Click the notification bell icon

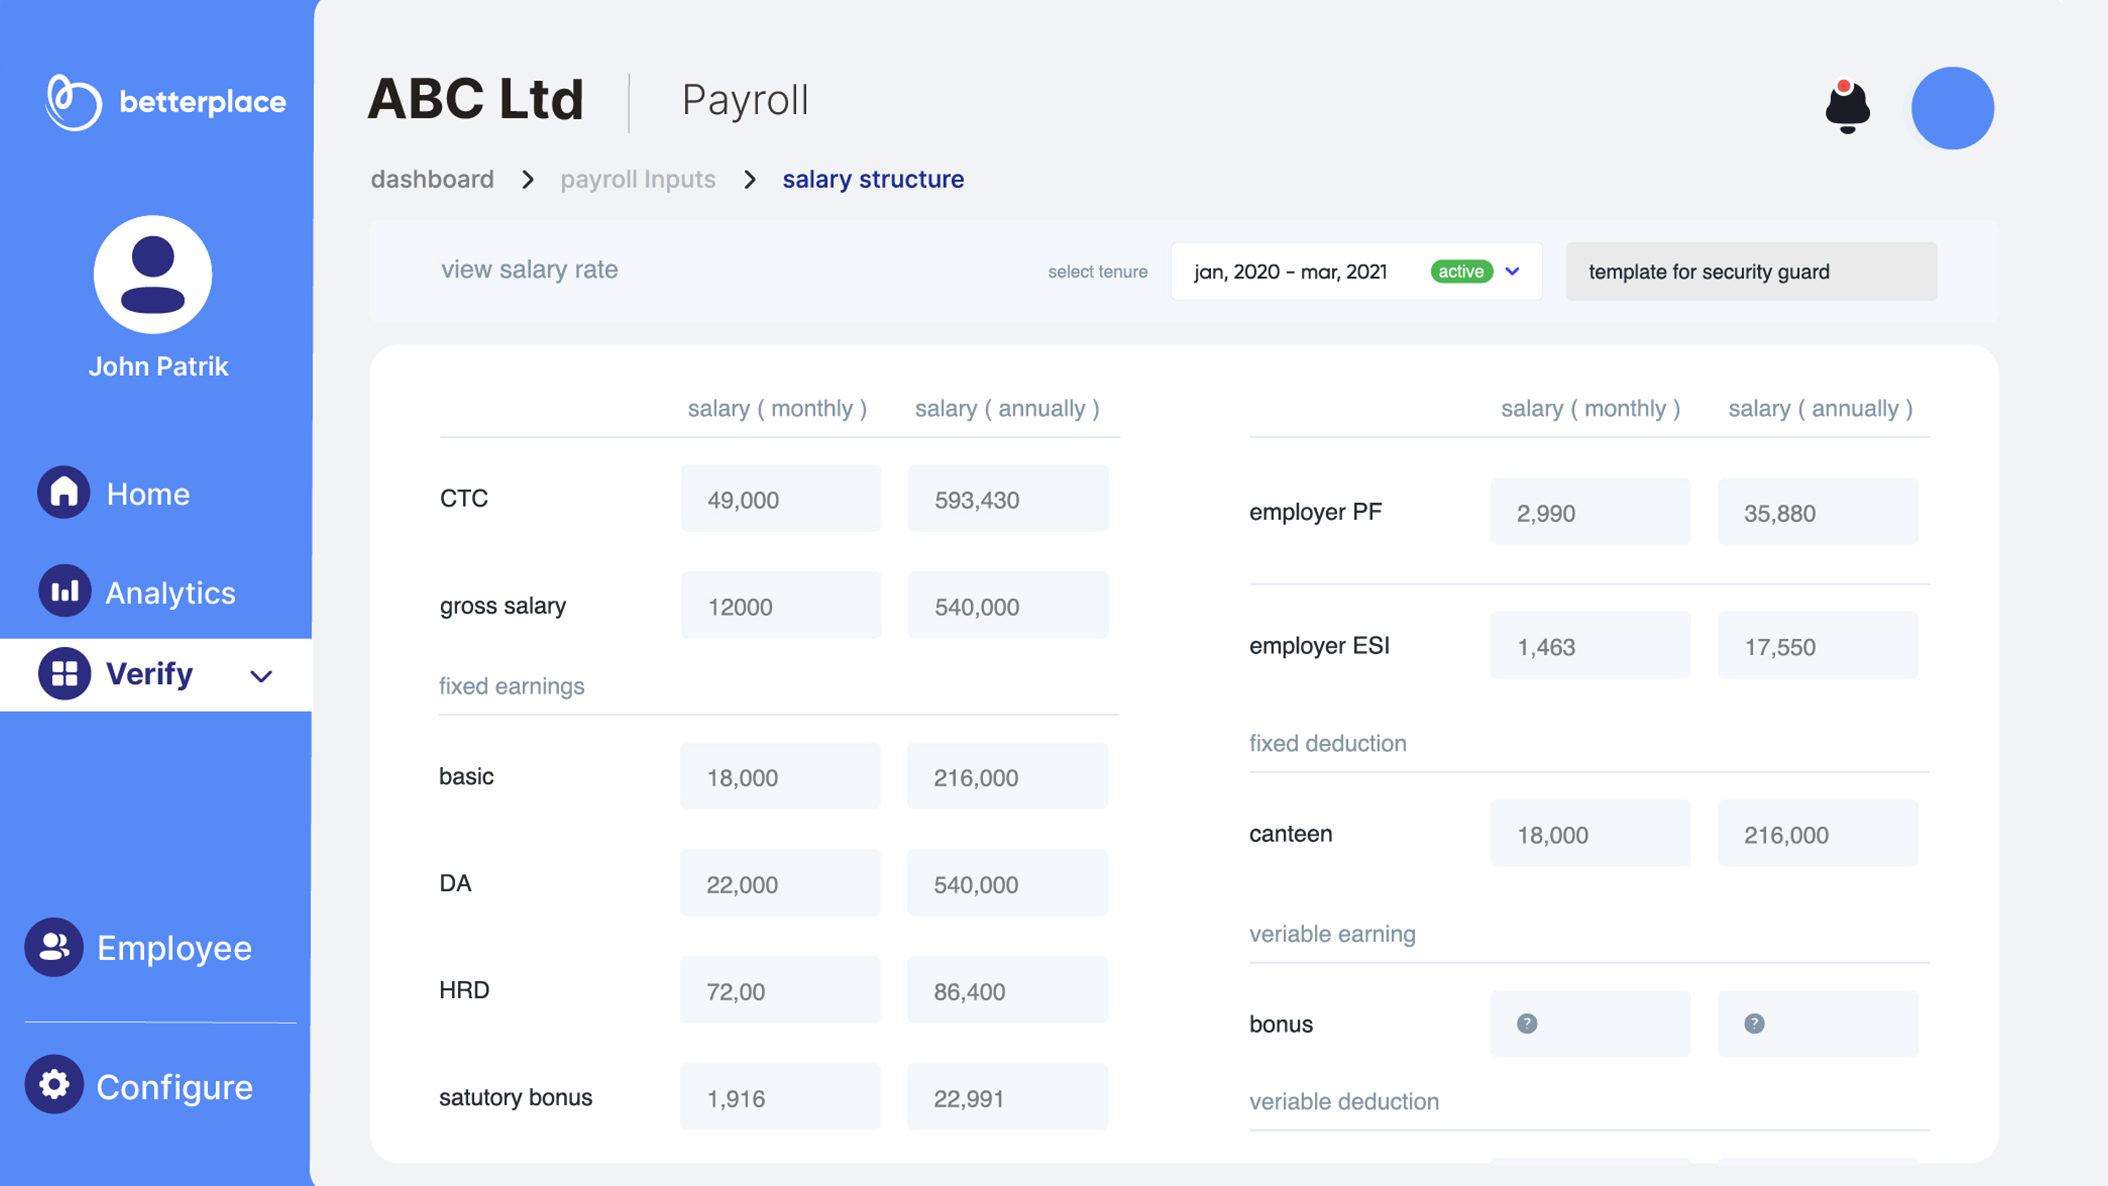(x=1846, y=106)
